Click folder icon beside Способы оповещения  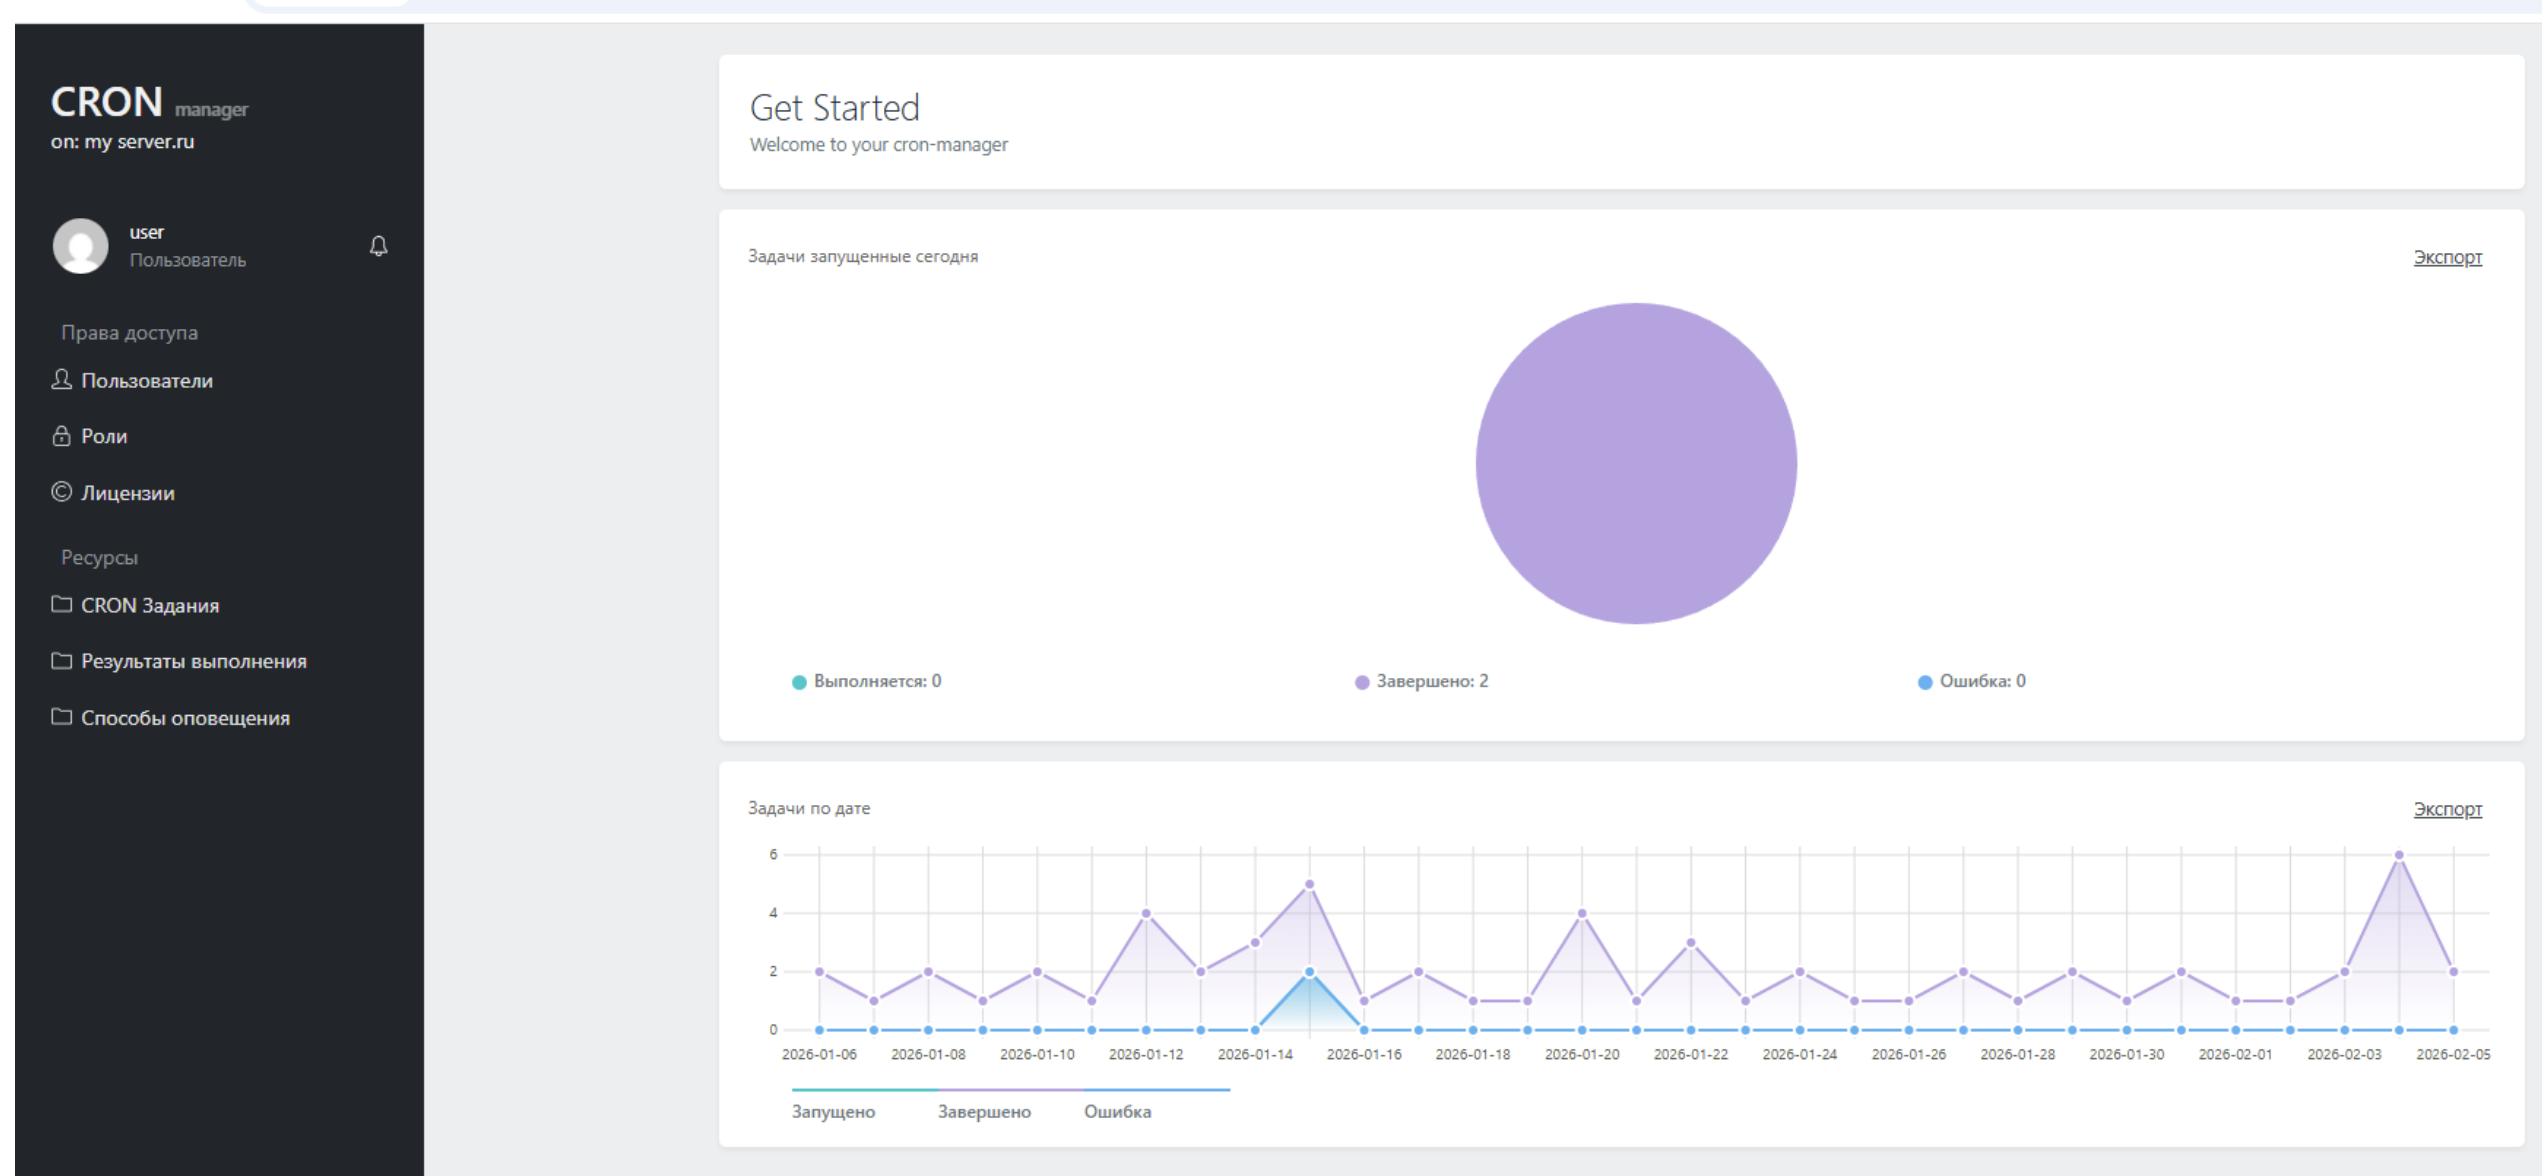pyautogui.click(x=61, y=717)
